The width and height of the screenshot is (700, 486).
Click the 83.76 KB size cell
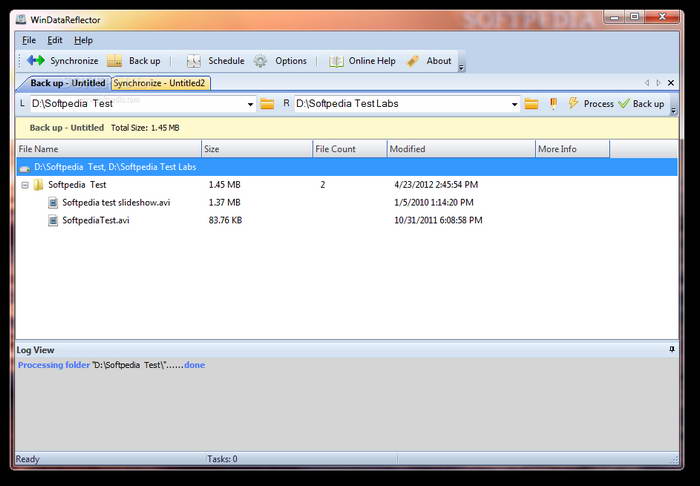(225, 220)
